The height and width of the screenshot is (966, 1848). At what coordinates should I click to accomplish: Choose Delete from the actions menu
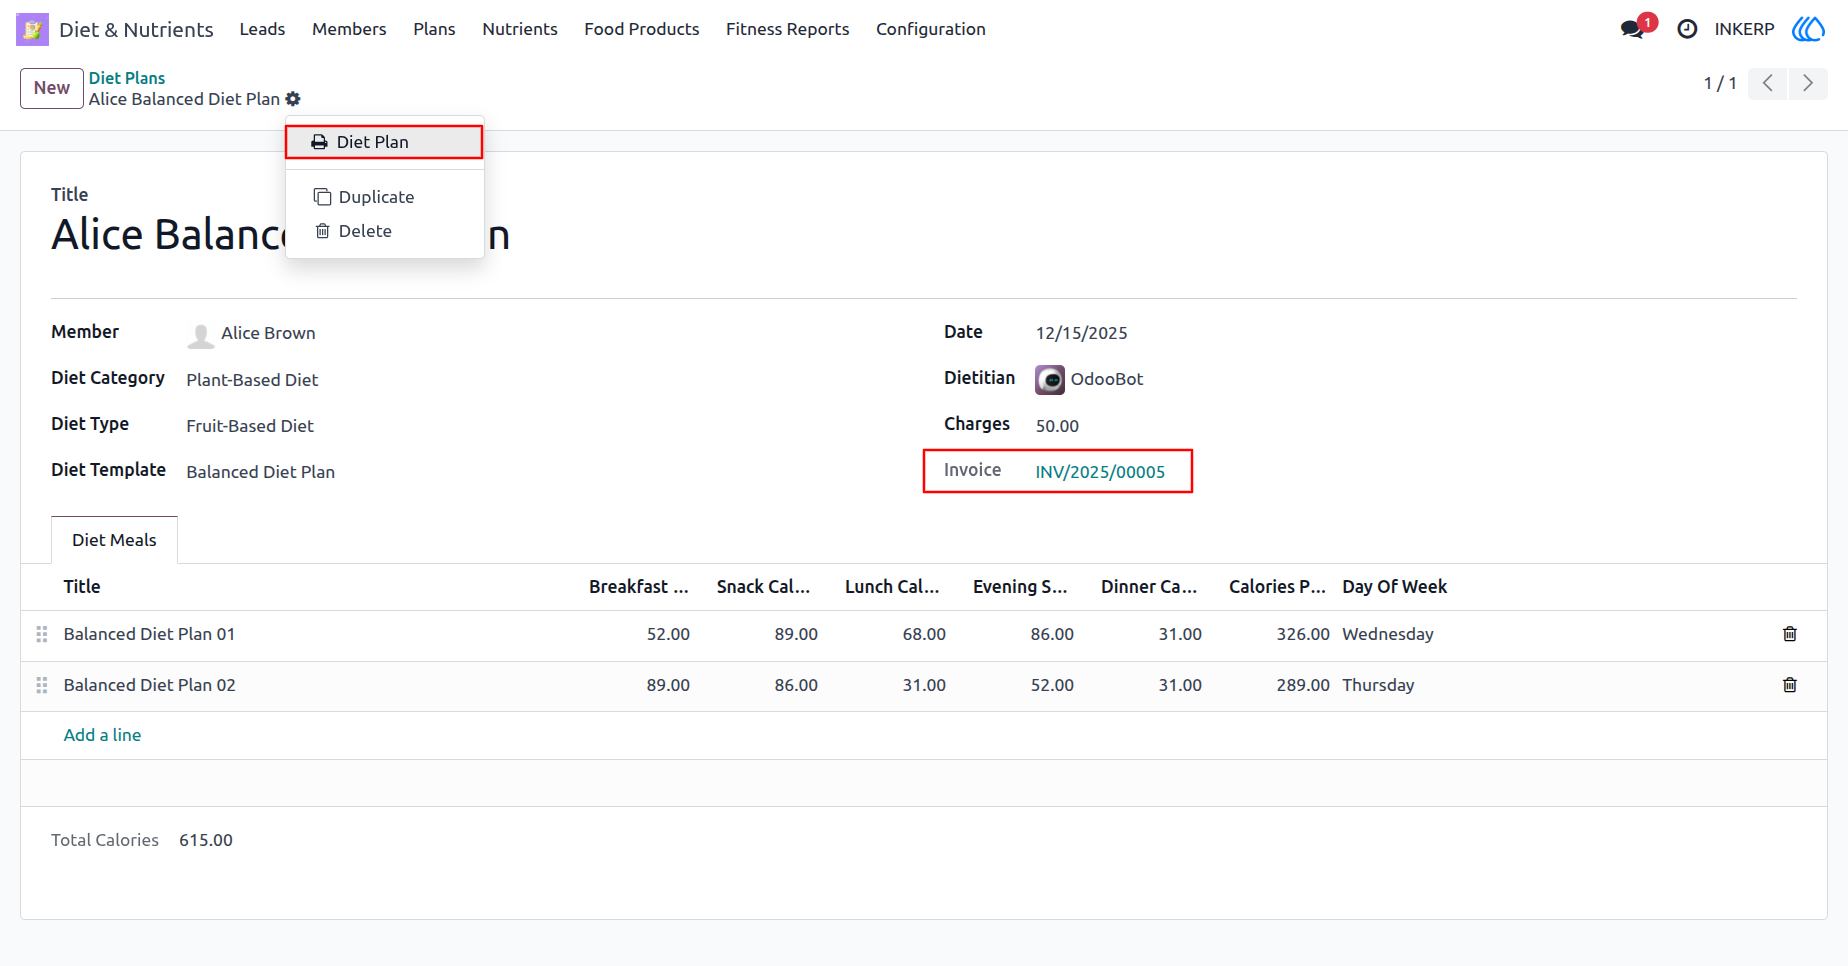(x=385, y=231)
